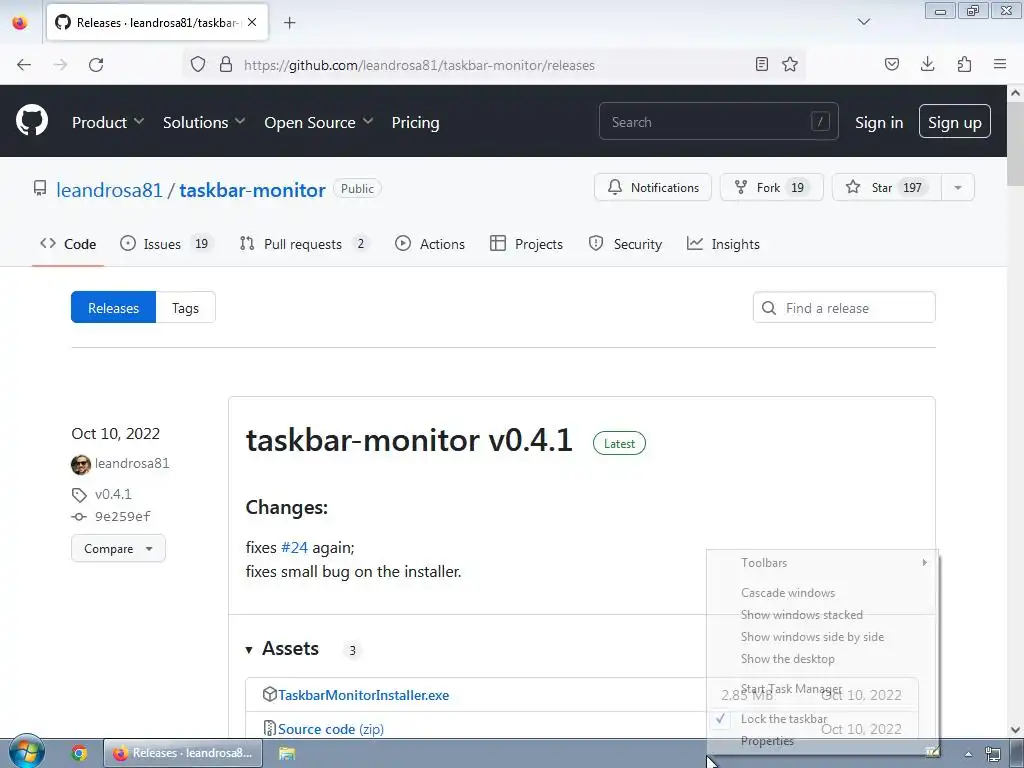Viewport: 1024px width, 768px height.
Task: Open the taskbar-monitor repository link
Action: (x=252, y=190)
